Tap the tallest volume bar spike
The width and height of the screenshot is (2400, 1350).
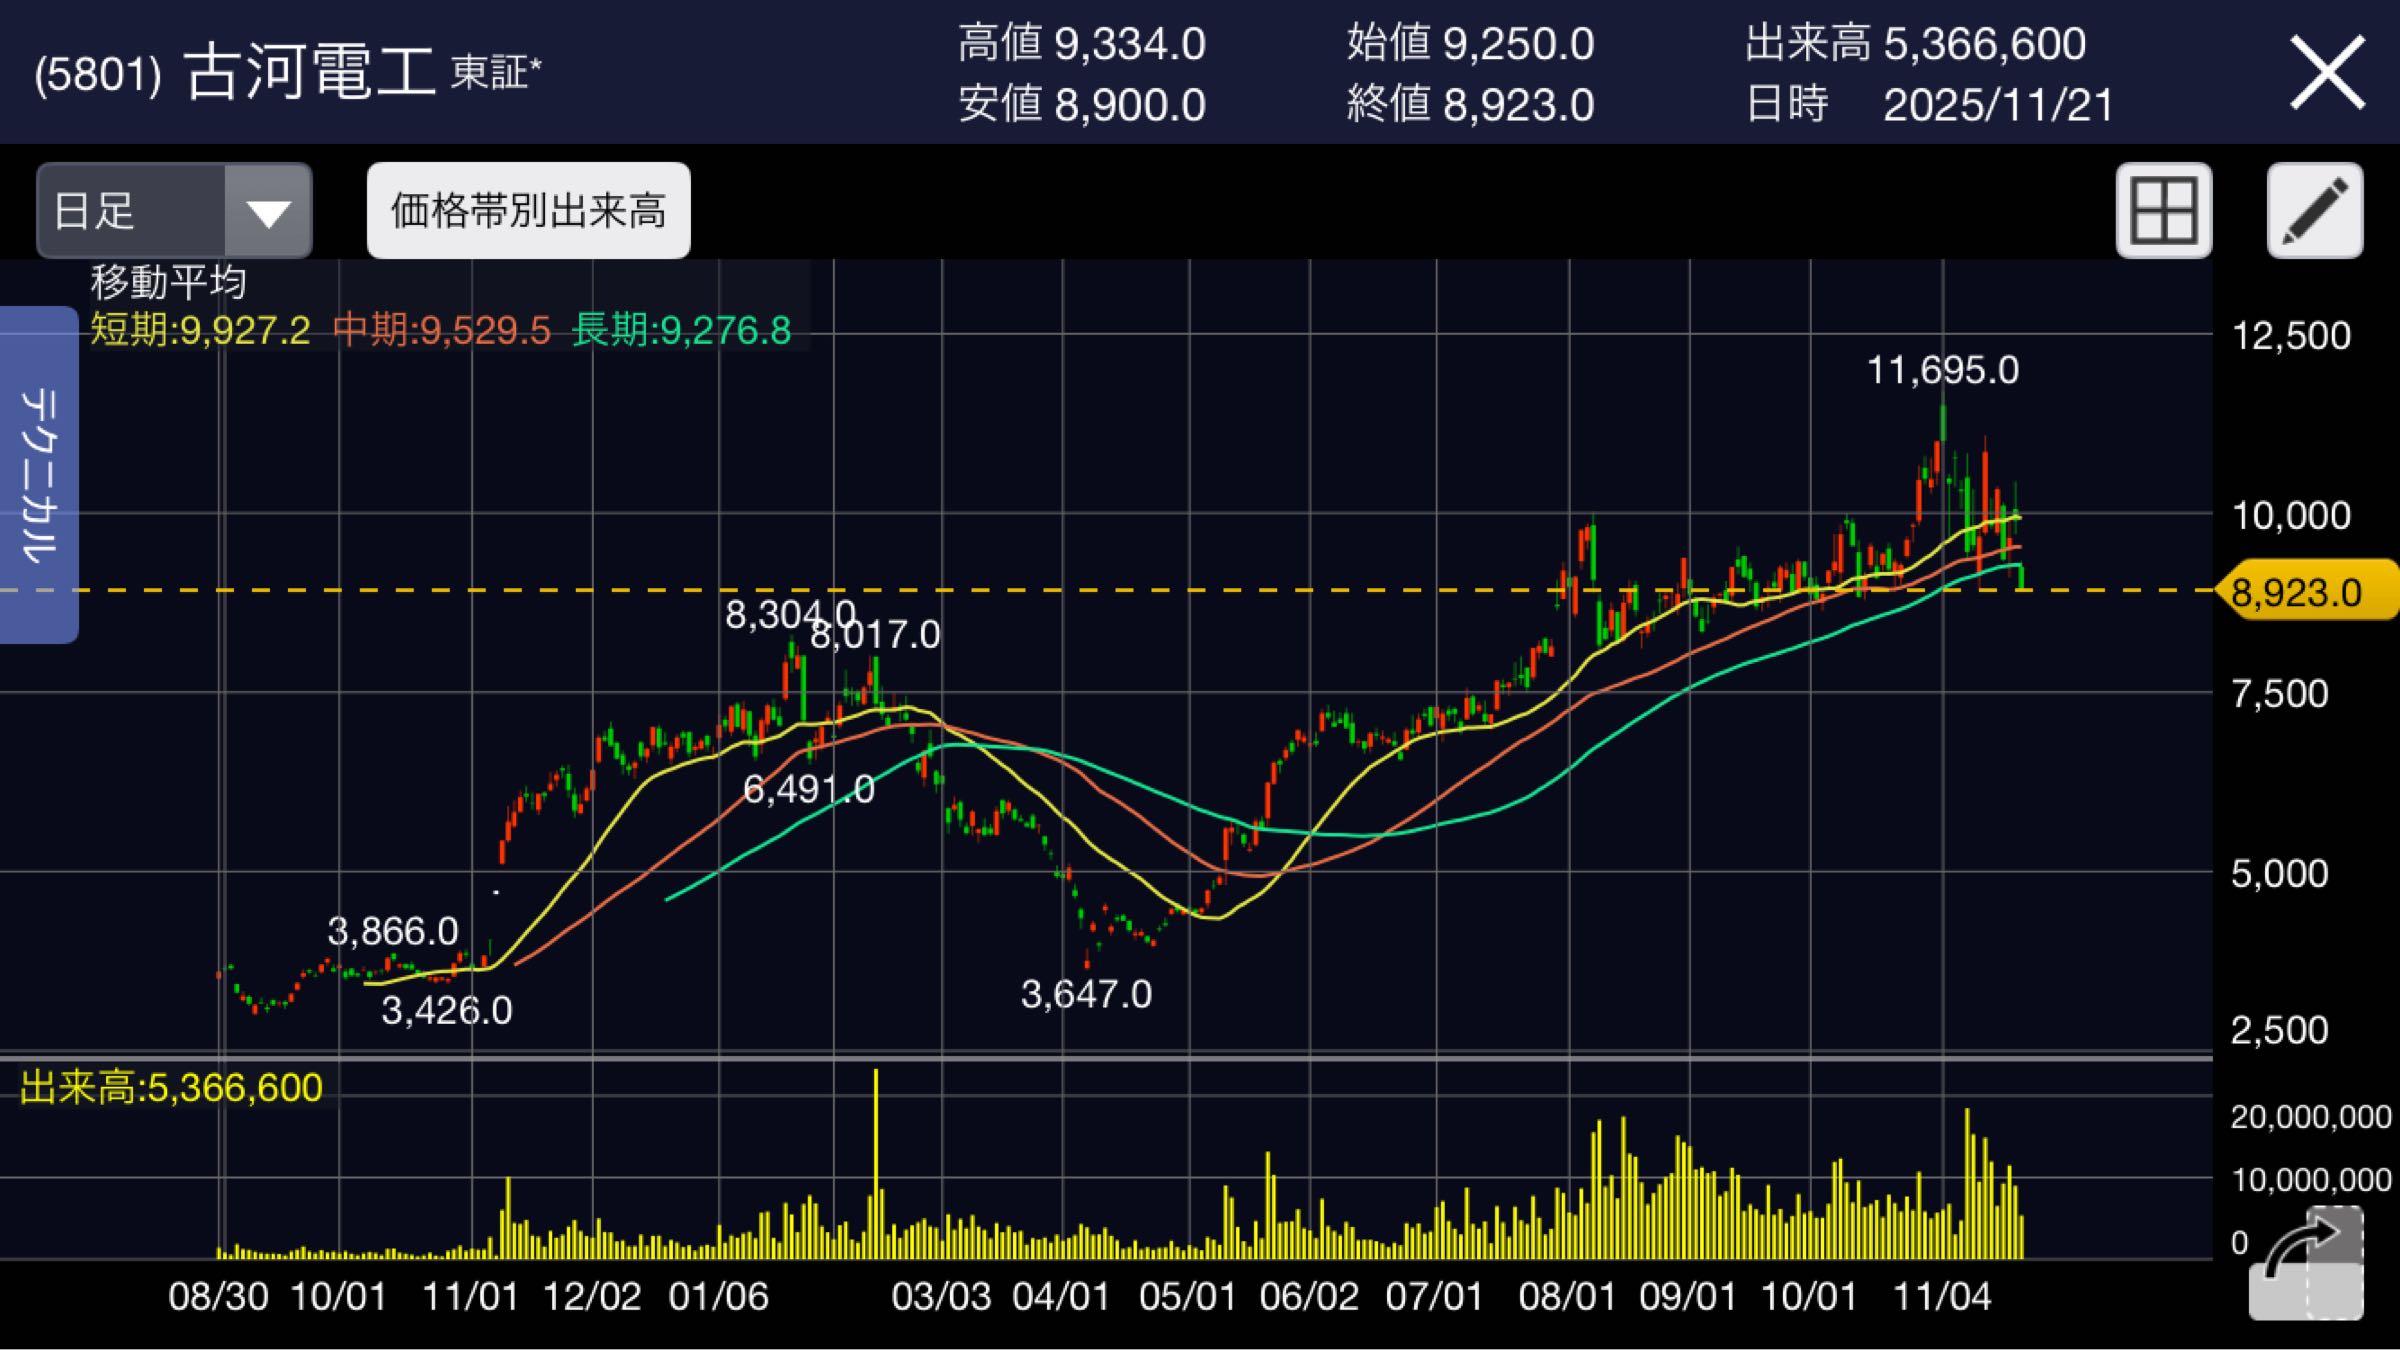coord(876,1163)
